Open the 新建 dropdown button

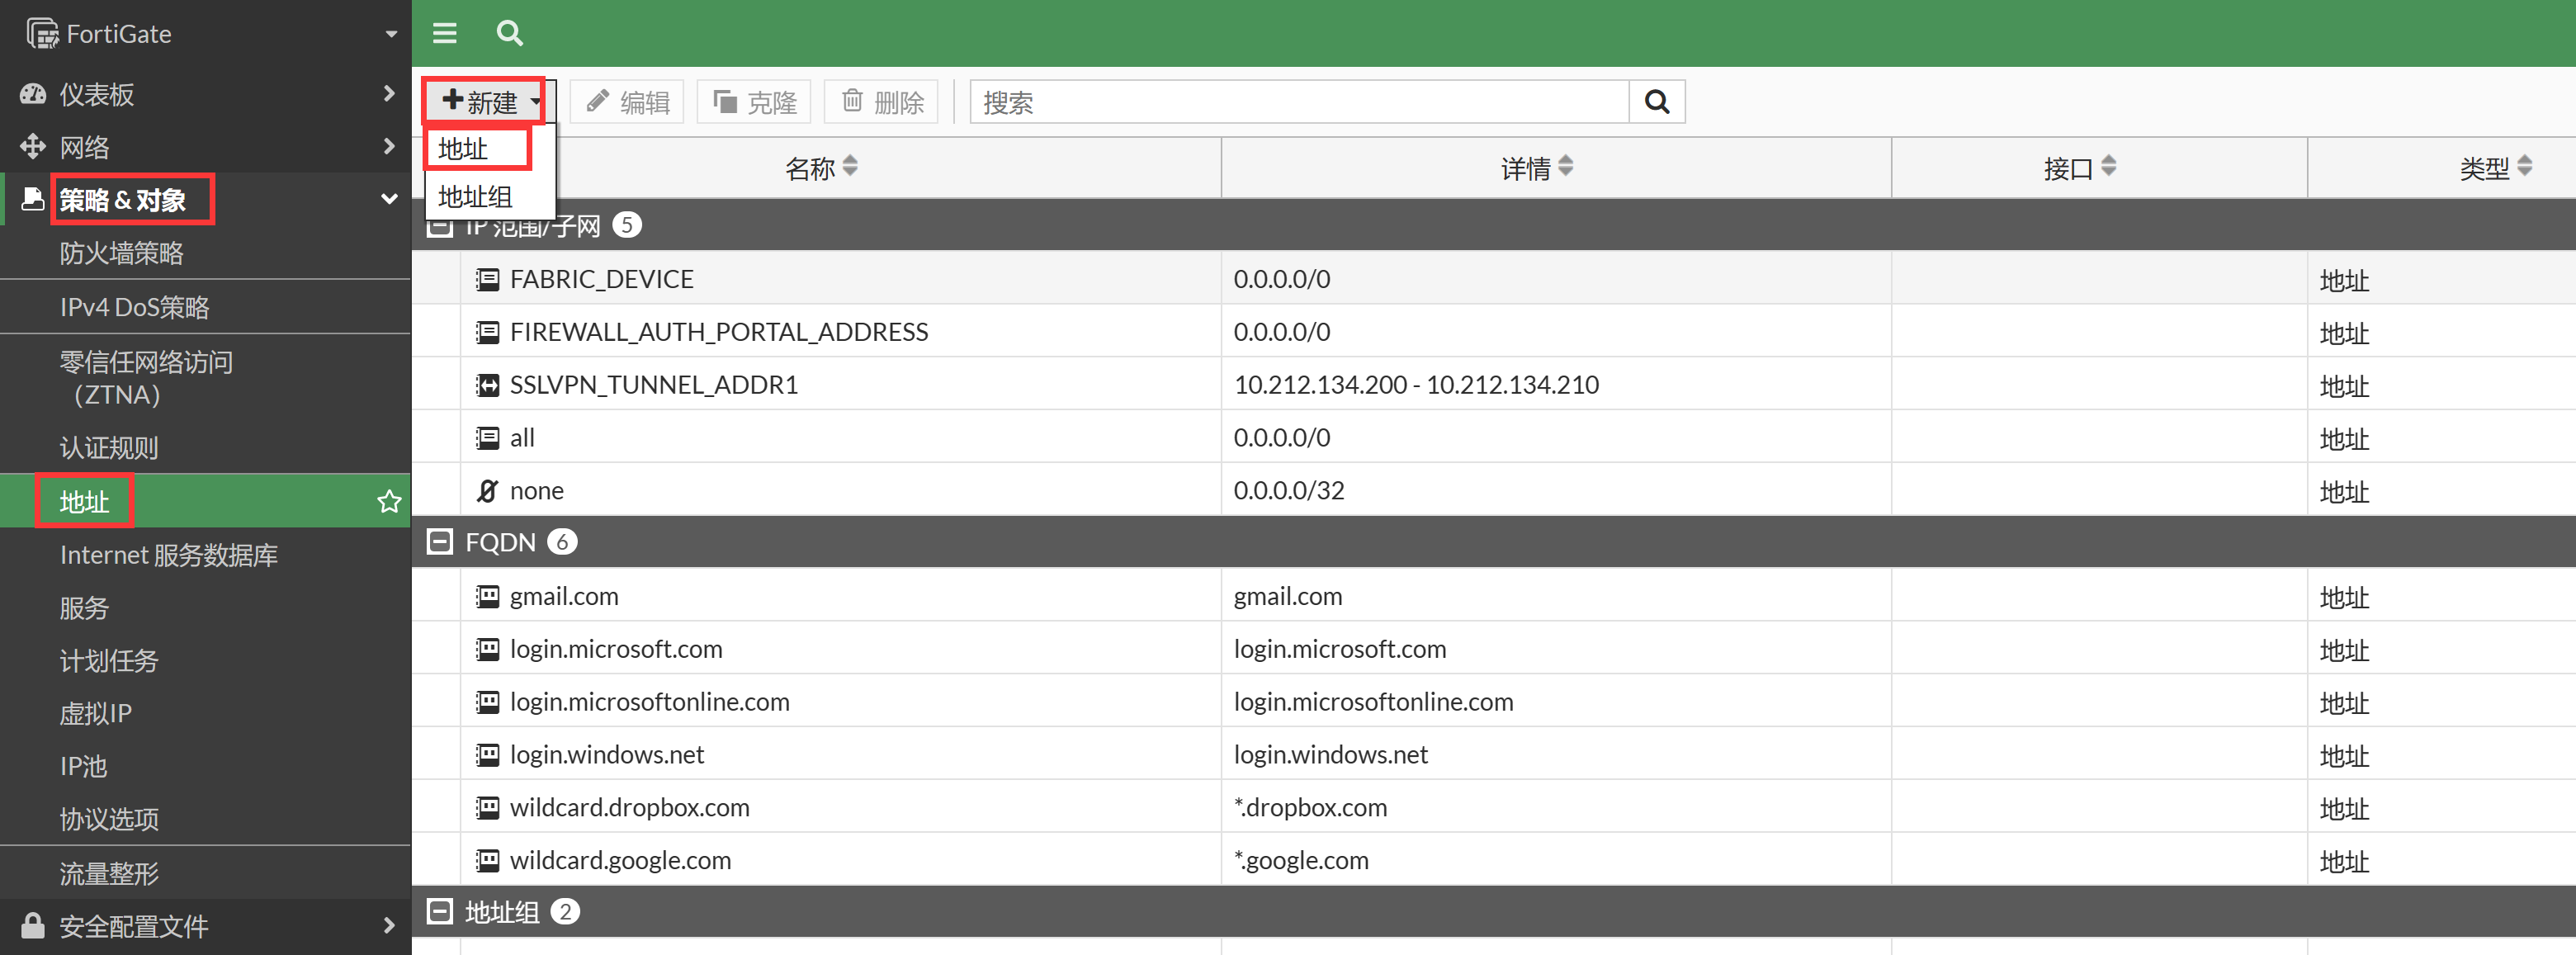pos(484,101)
